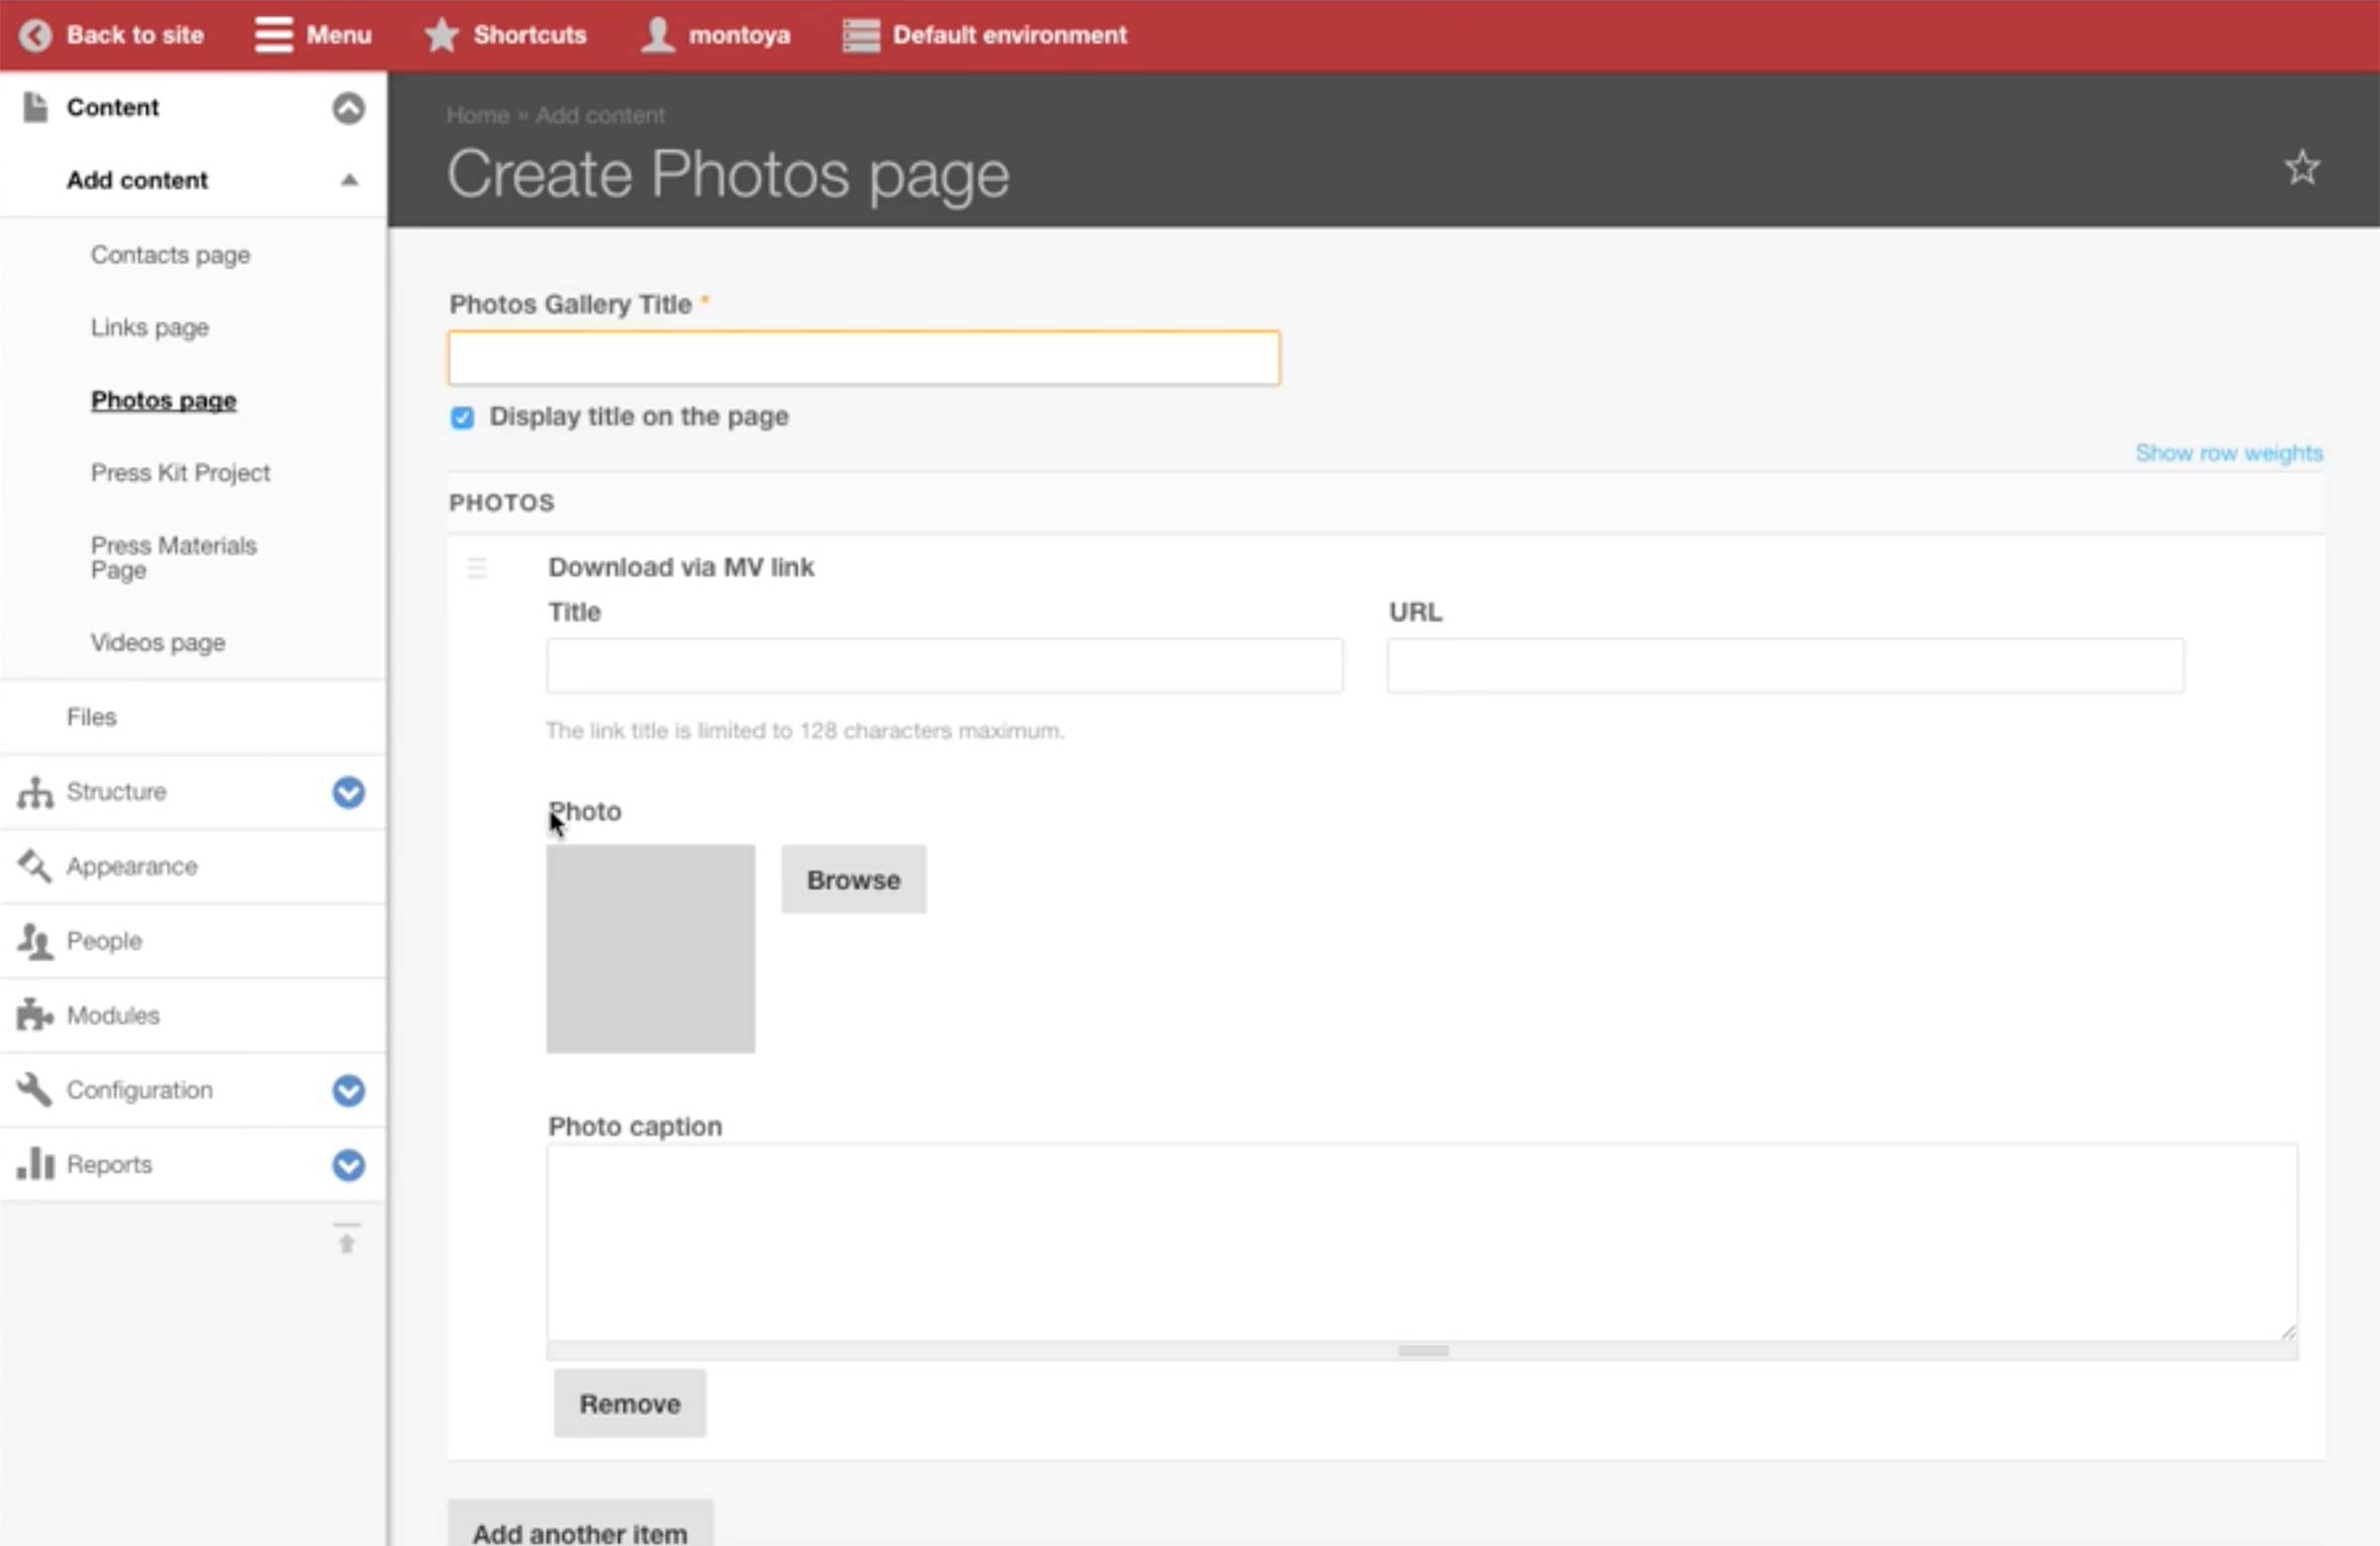Click Show row weights link
The width and height of the screenshot is (2380, 1546).
pos(2228,453)
